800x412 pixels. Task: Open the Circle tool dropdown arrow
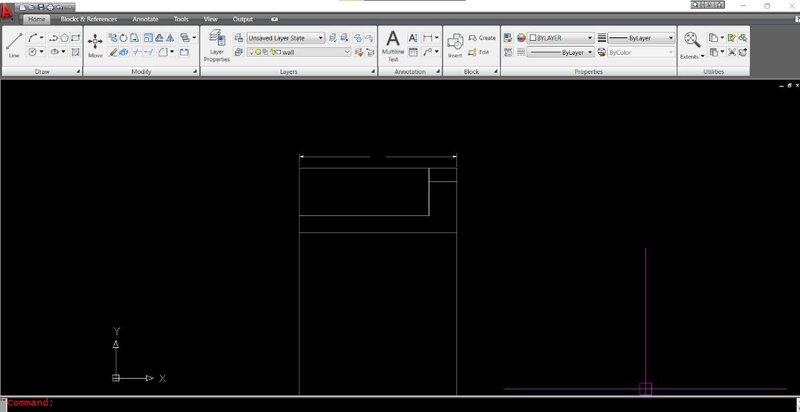pyautogui.click(x=41, y=52)
